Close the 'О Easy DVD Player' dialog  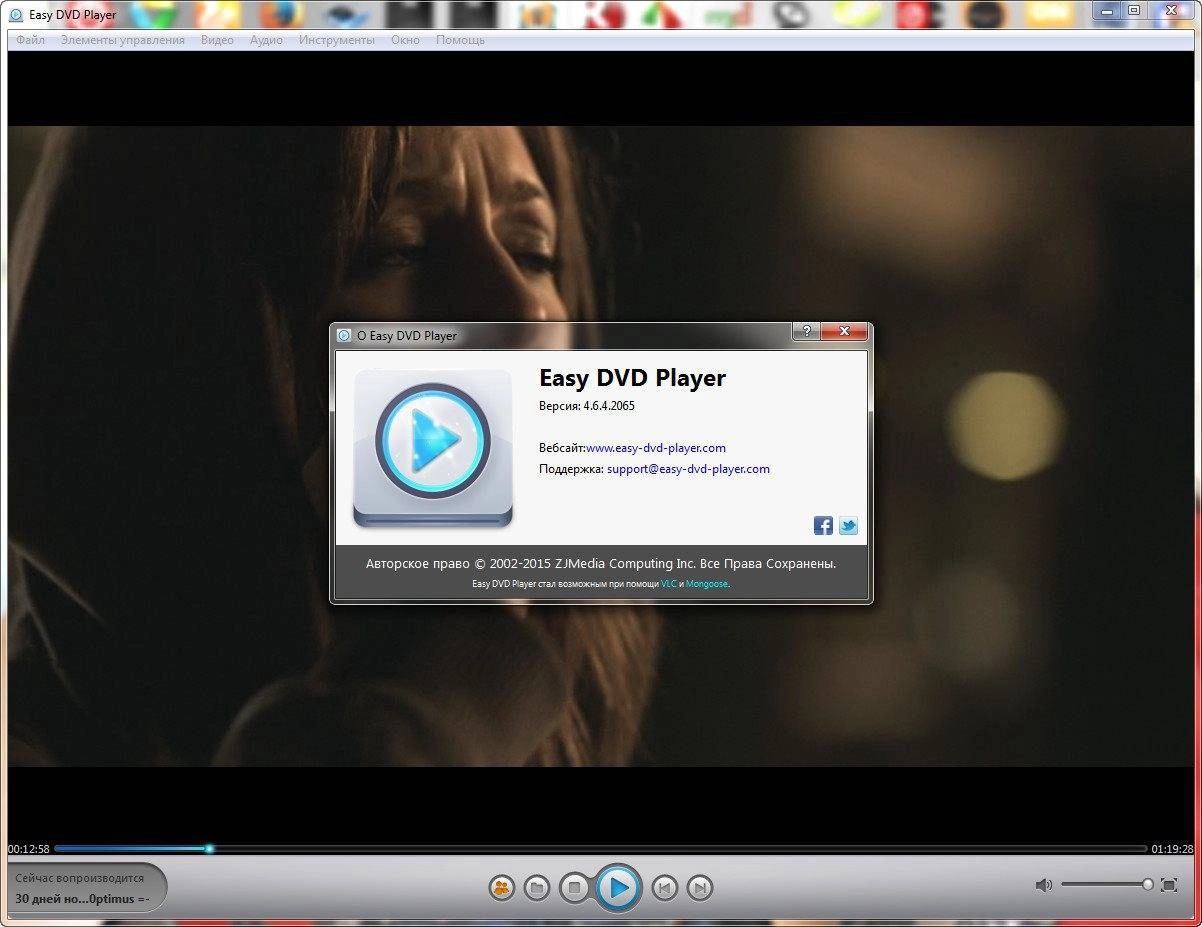click(x=844, y=331)
